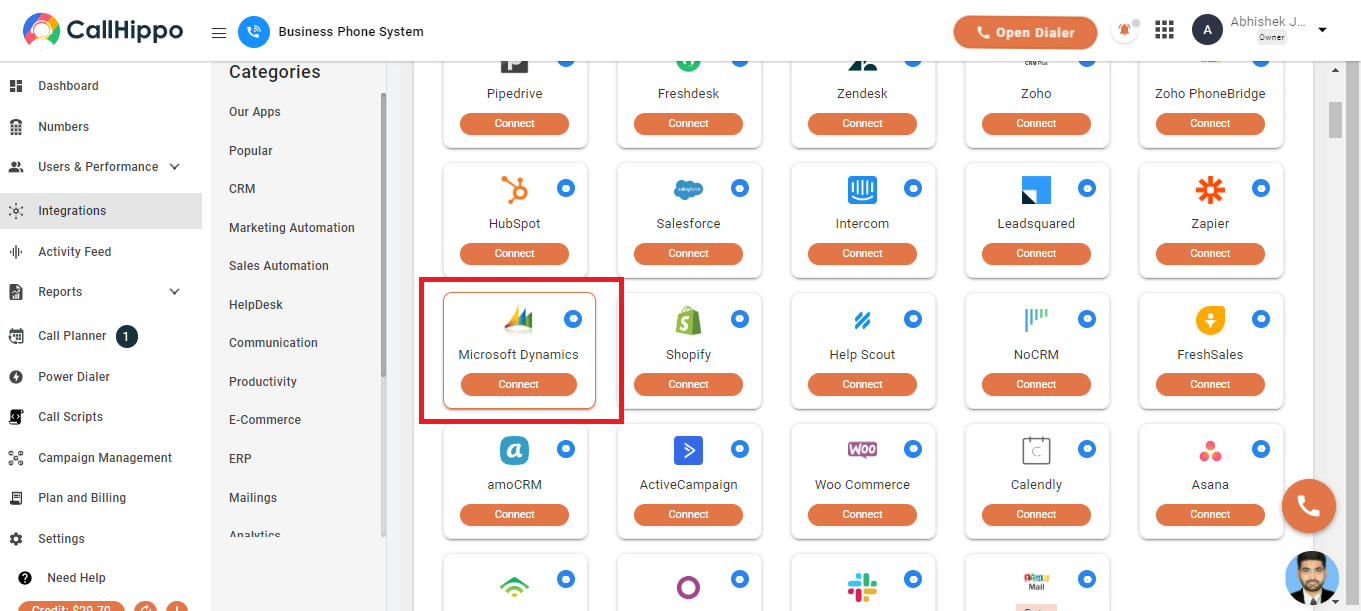The height and width of the screenshot is (611, 1361).
Task: Expand the Reports menu chevron
Action: click(174, 292)
